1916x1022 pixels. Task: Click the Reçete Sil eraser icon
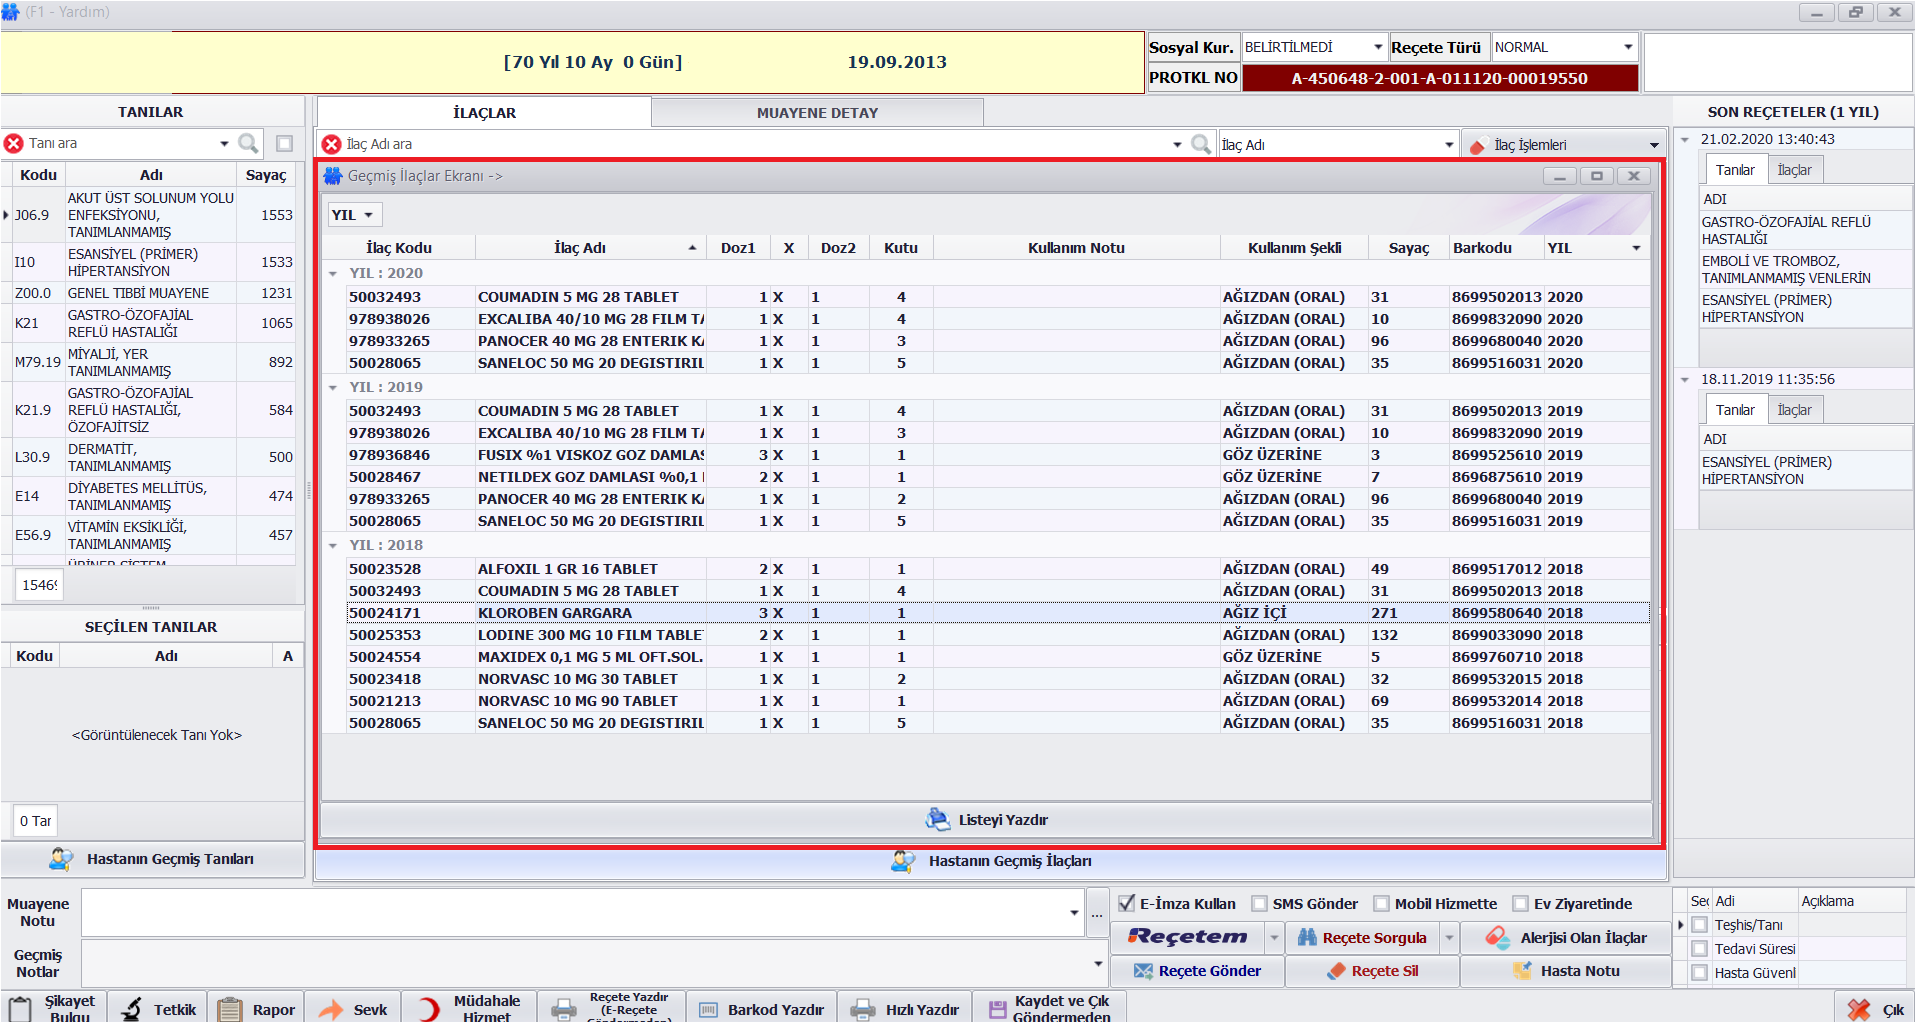point(1336,970)
